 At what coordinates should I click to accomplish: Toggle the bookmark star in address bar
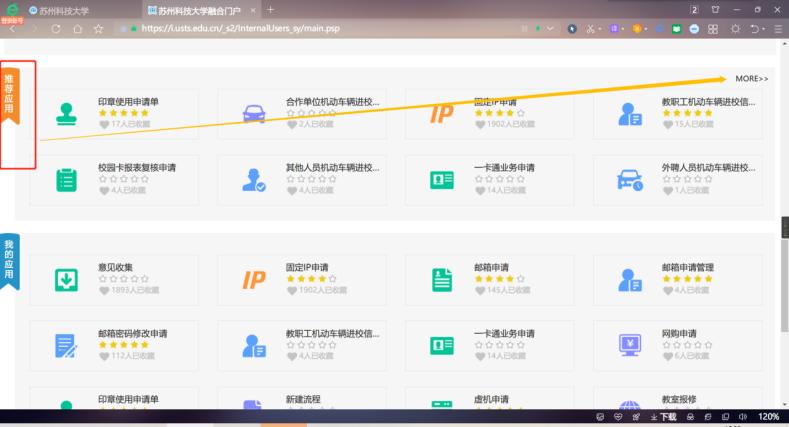[98, 29]
